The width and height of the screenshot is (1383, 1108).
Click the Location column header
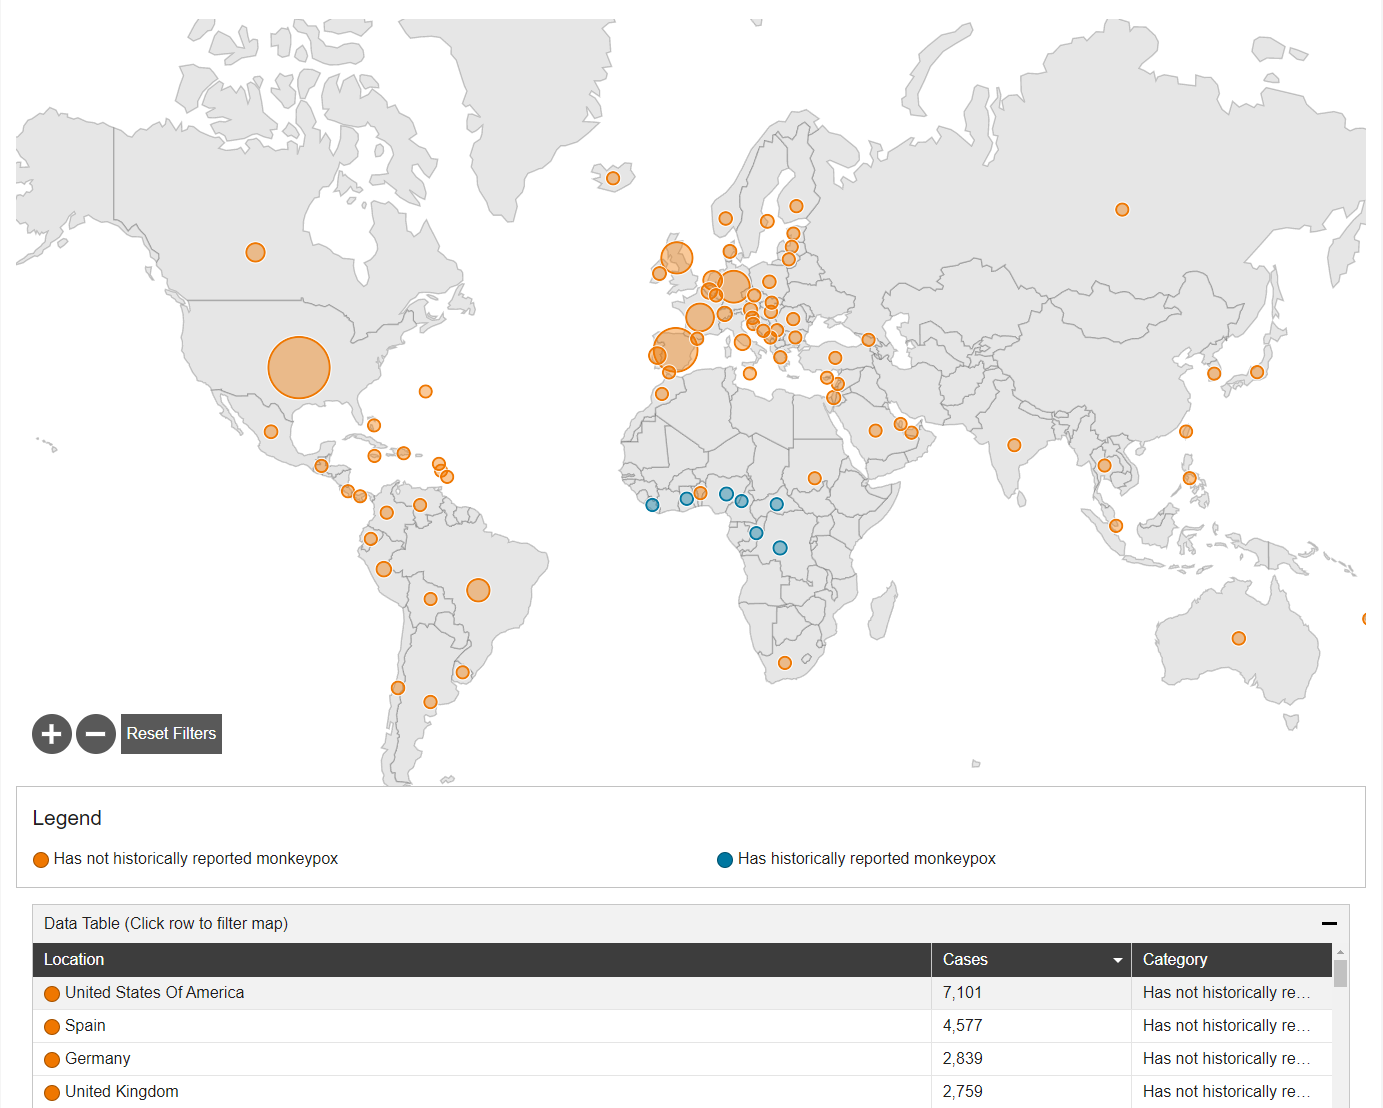[482, 960]
